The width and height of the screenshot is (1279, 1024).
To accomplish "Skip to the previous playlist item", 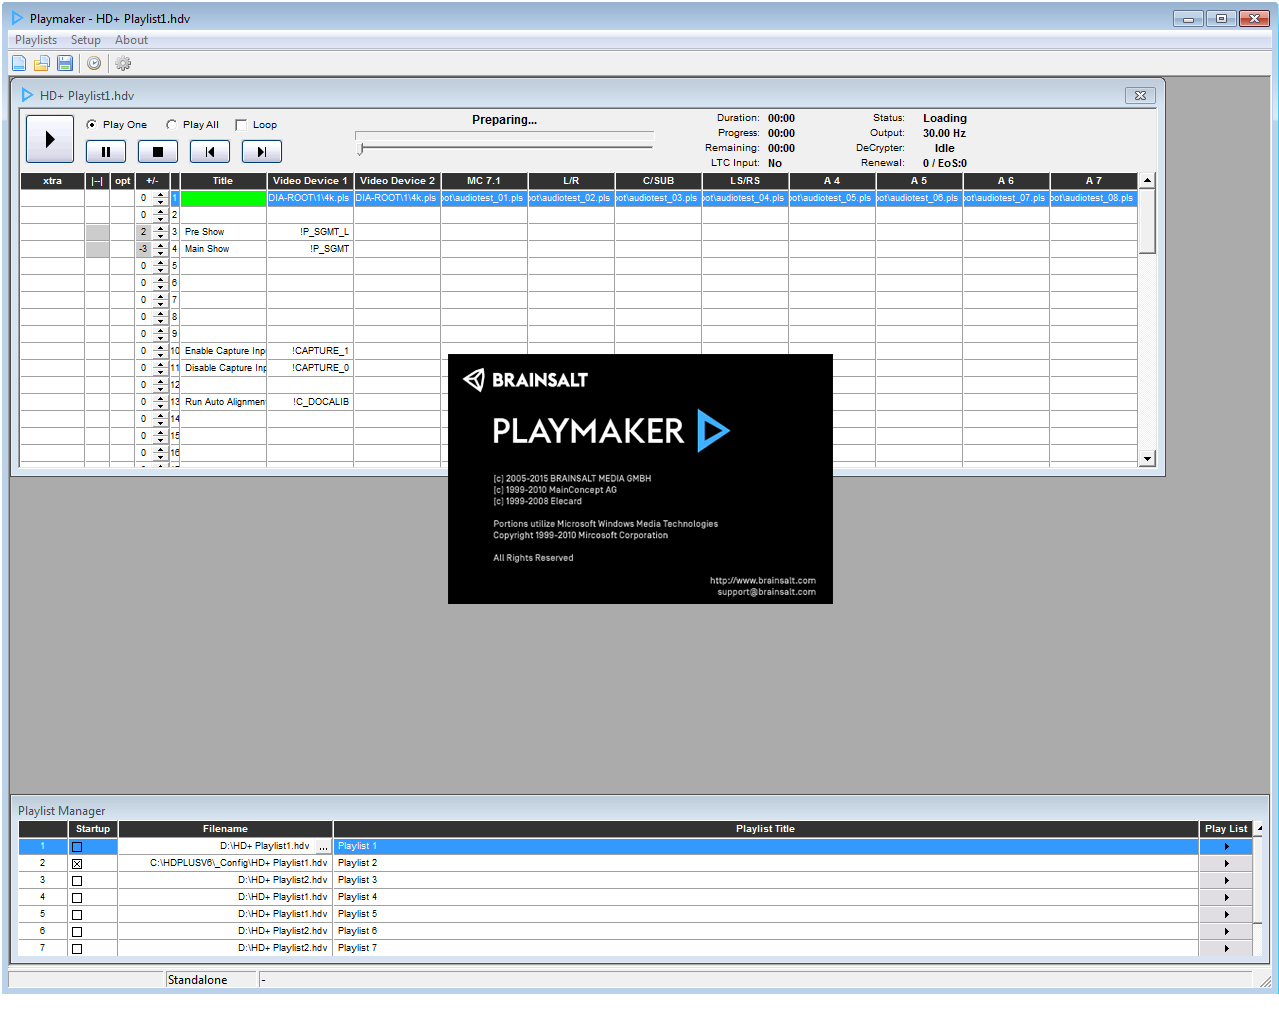I will (210, 152).
